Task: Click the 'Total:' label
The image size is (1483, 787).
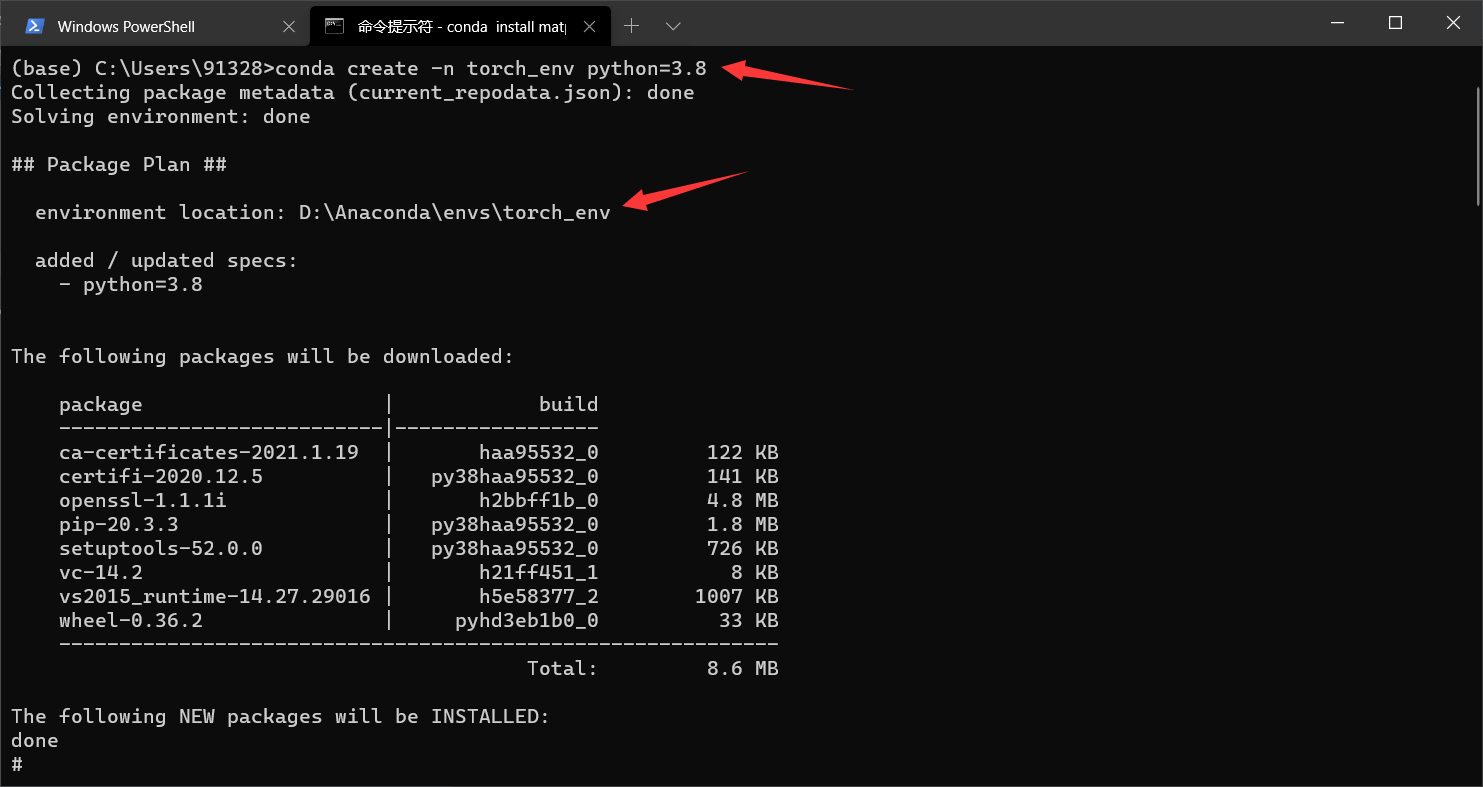Action: pos(563,669)
